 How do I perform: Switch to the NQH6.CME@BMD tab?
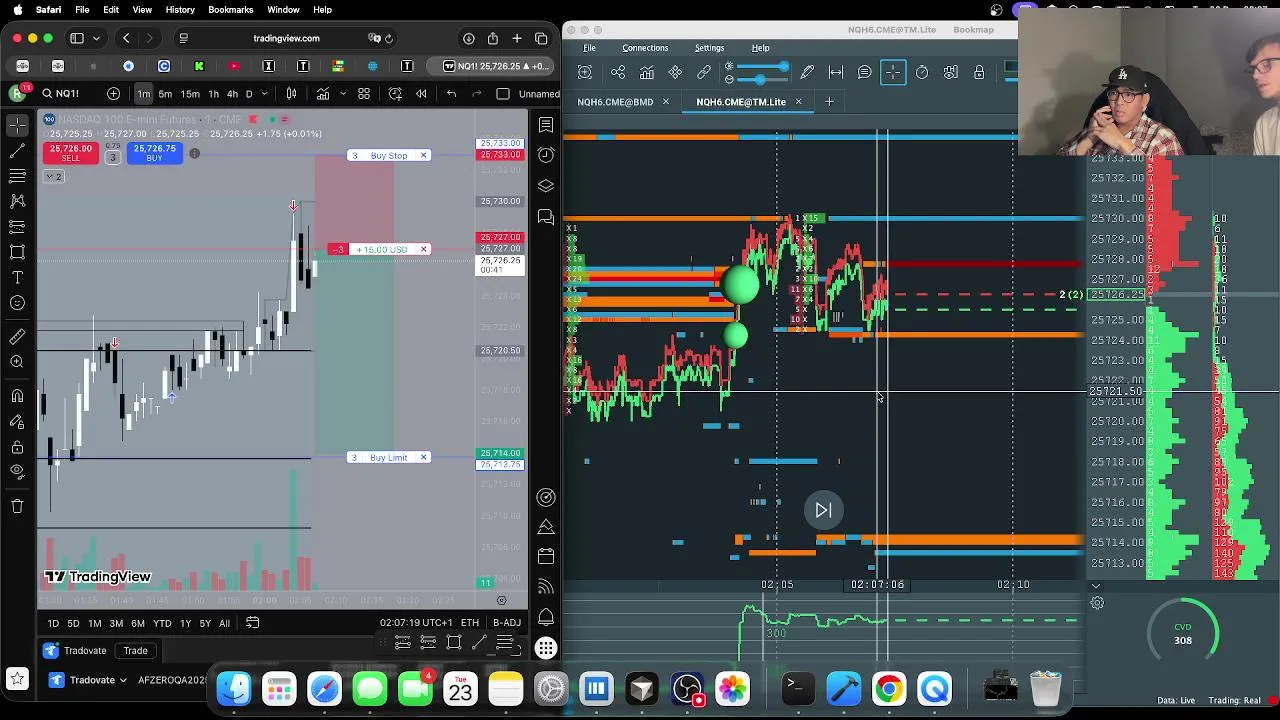(615, 102)
